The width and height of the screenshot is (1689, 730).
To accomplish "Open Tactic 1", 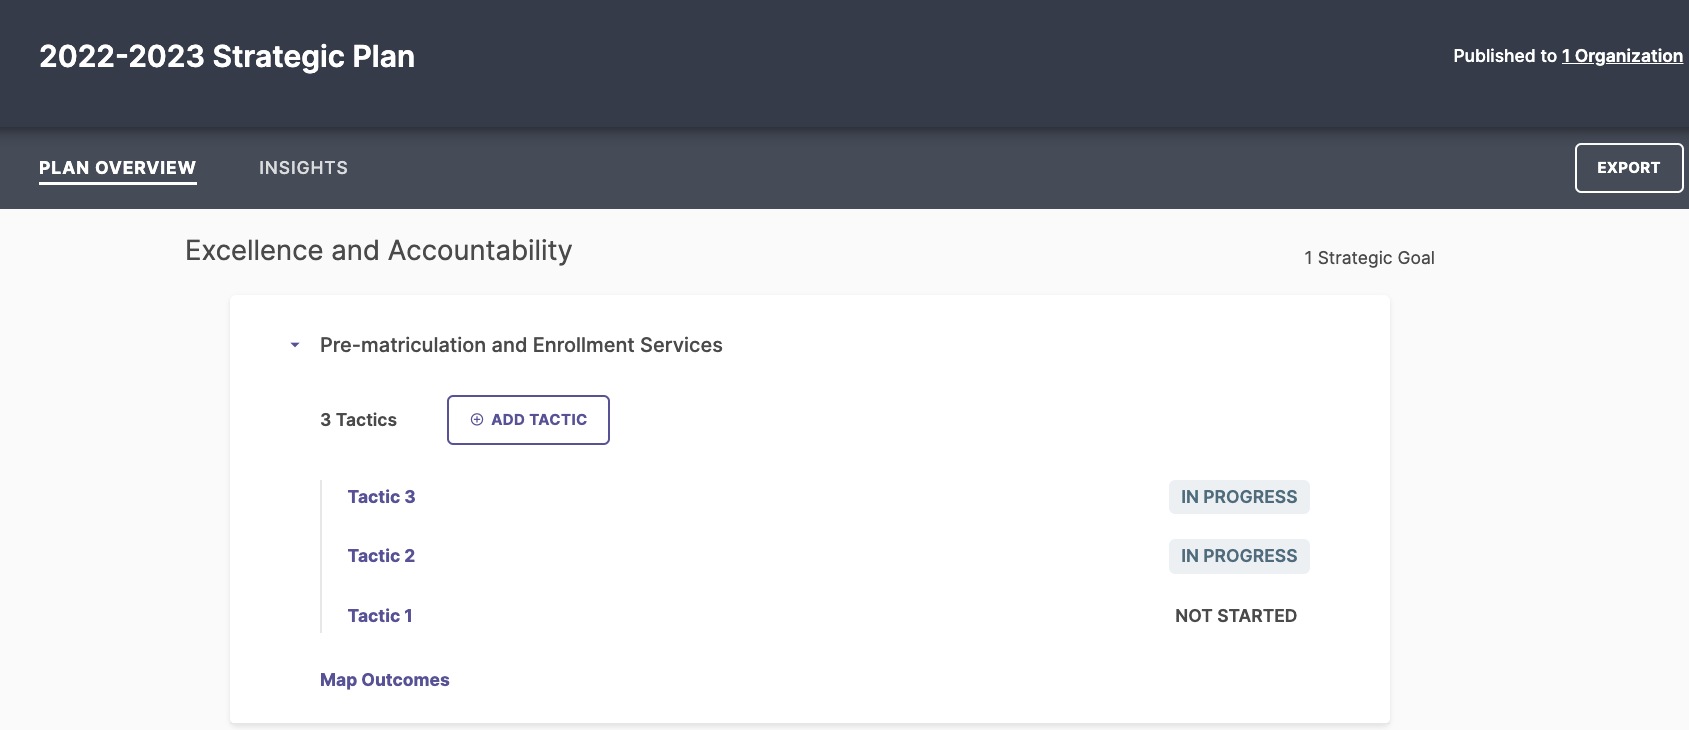I will pyautogui.click(x=380, y=616).
